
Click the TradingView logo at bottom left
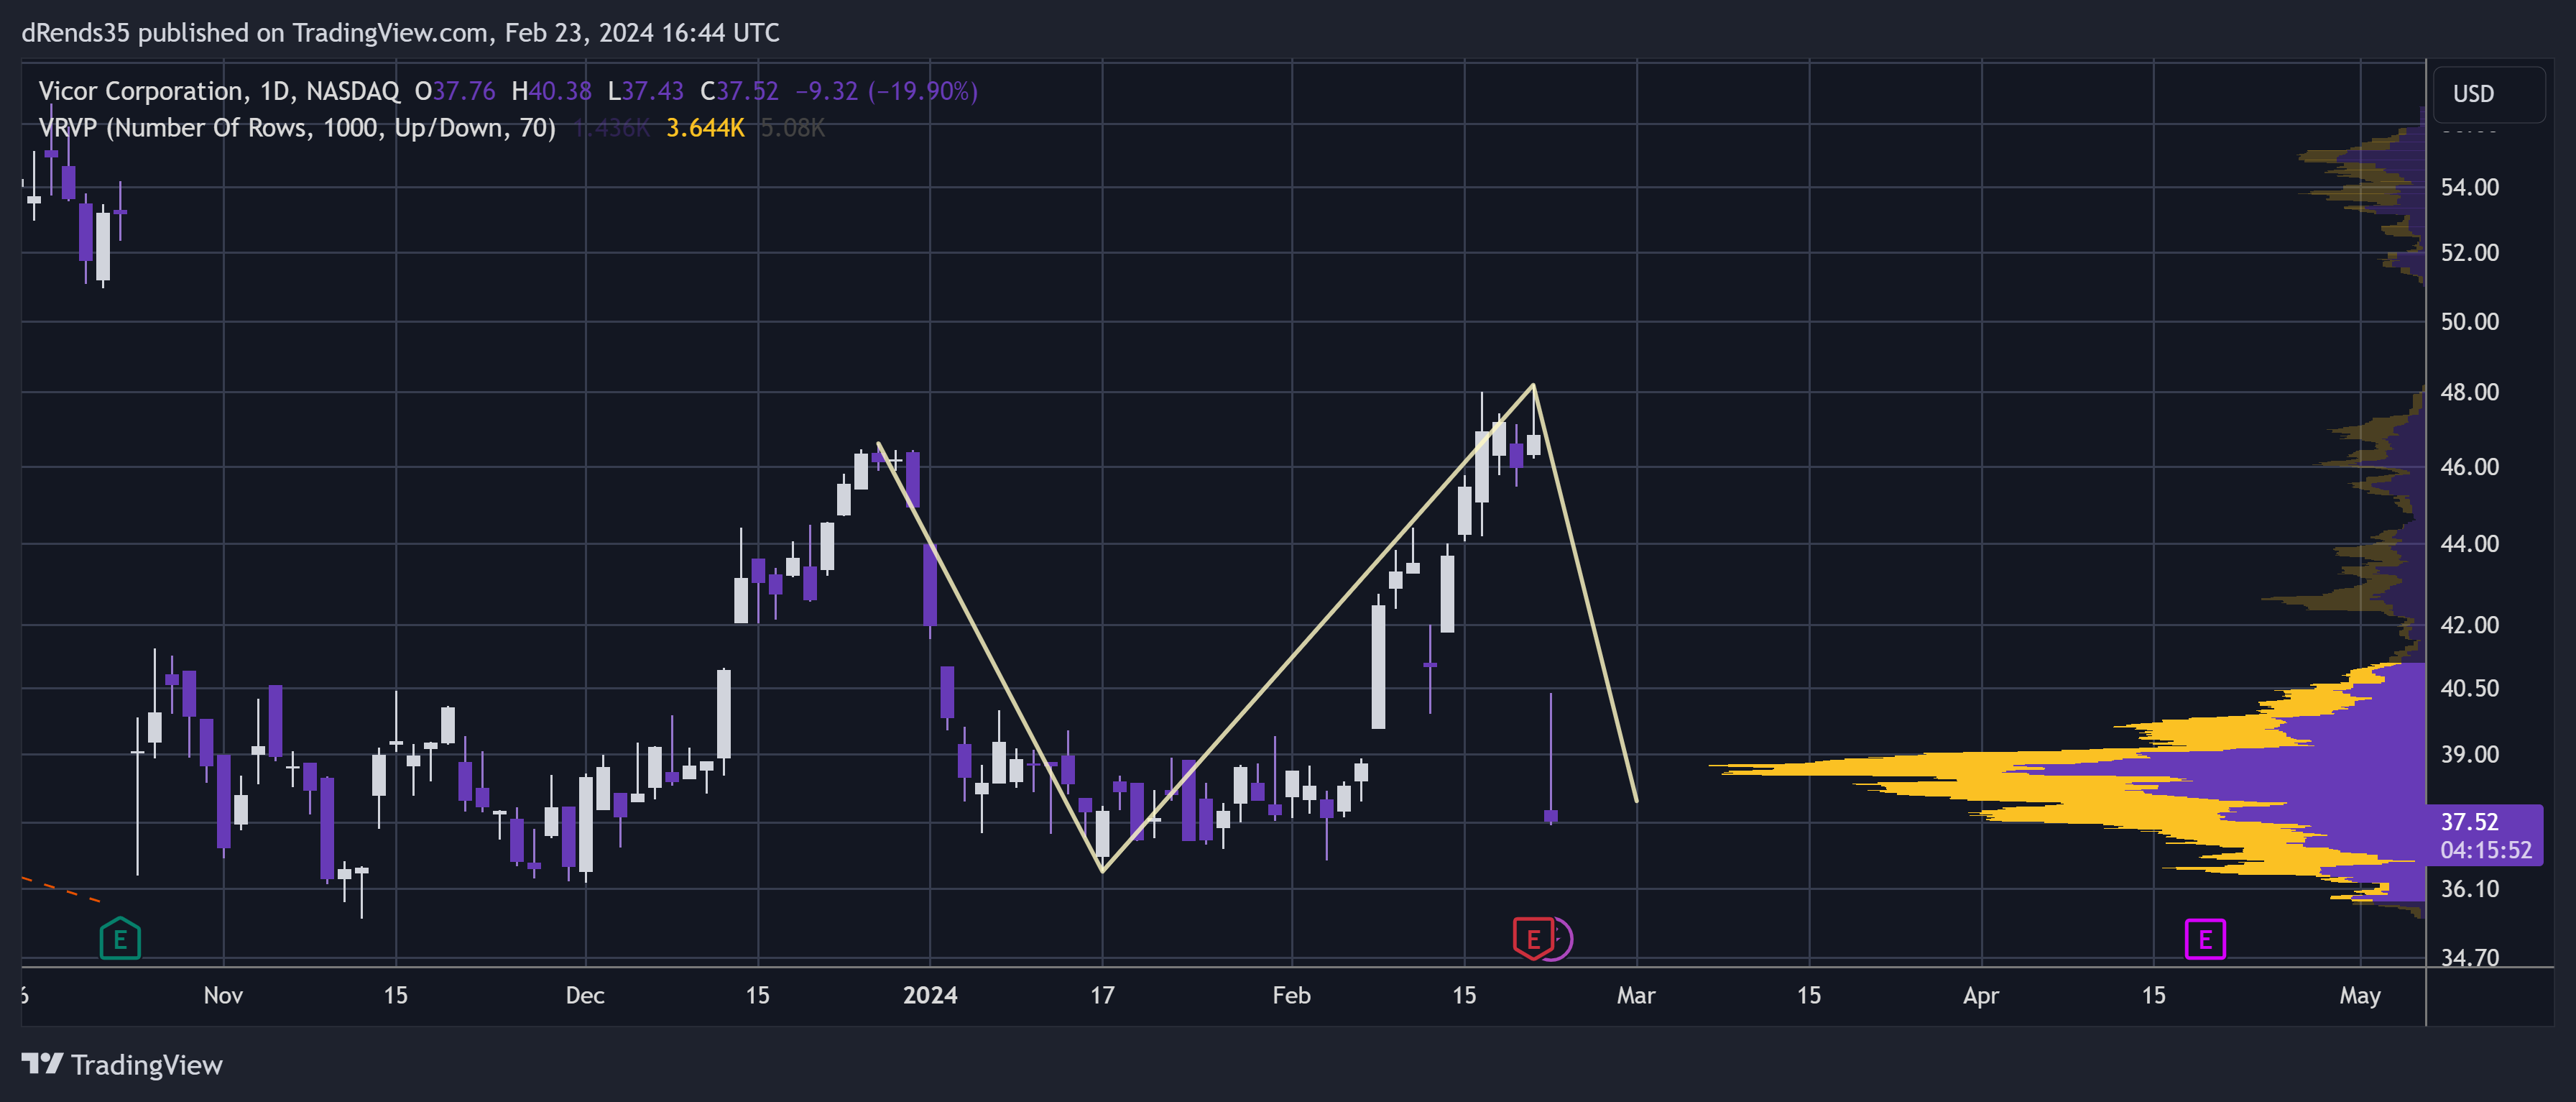click(122, 1064)
